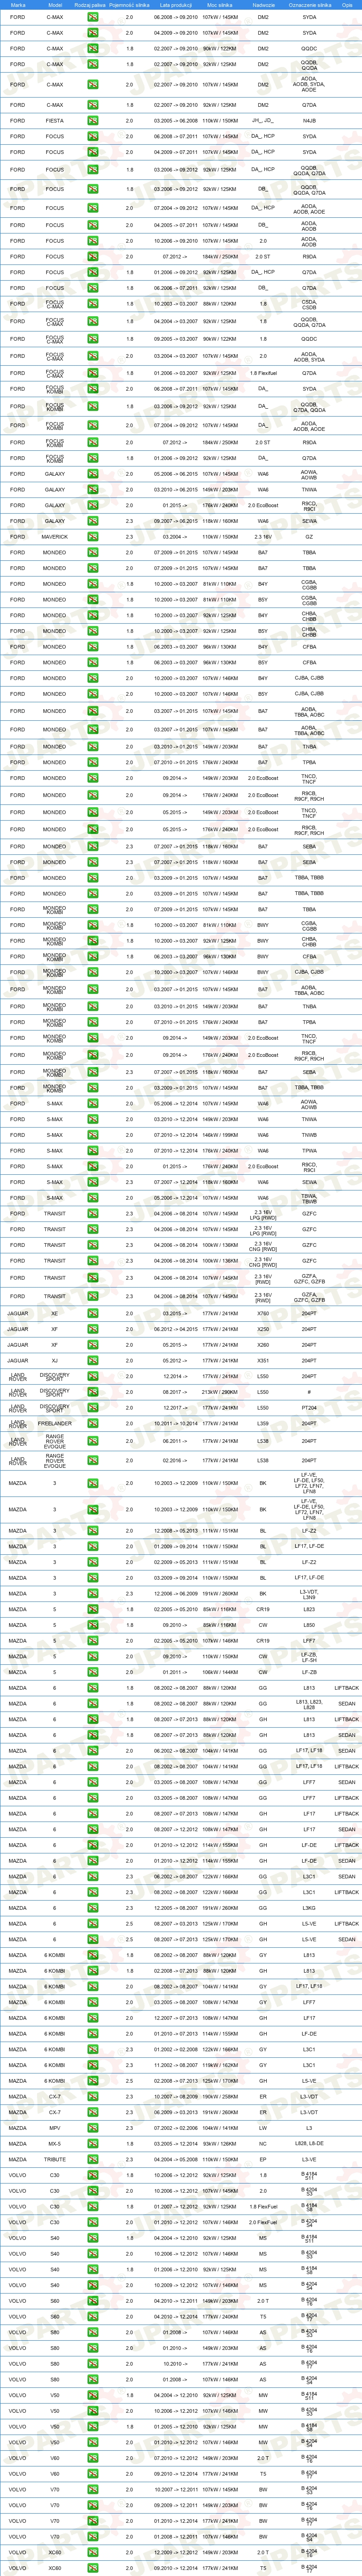Click the PT204 engine code cell

coord(309,1408)
